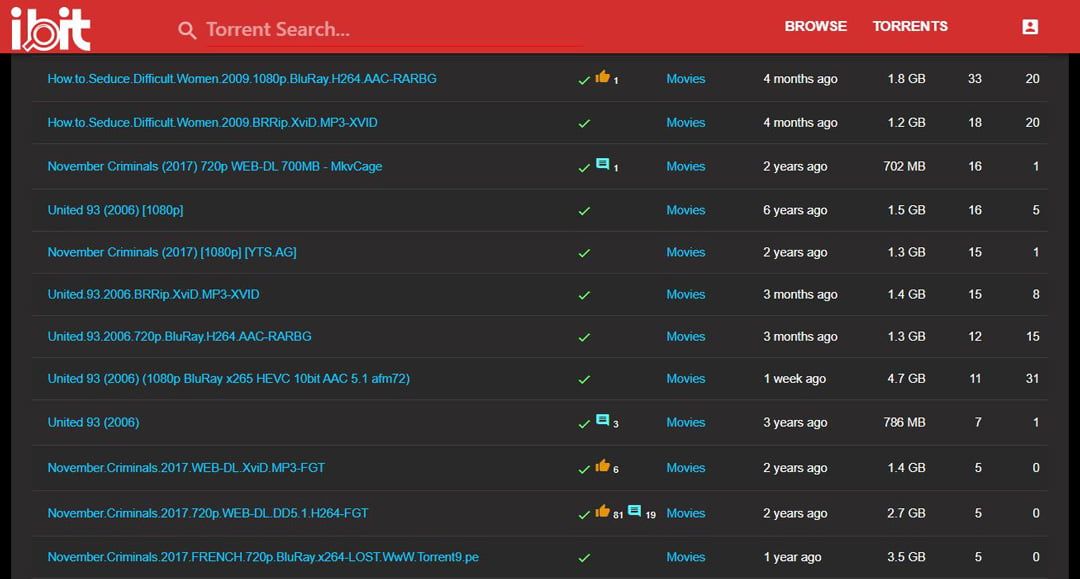Viewport: 1080px width, 579px height.
Task: Click the '1 week ago' date text
Action: click(x=794, y=378)
